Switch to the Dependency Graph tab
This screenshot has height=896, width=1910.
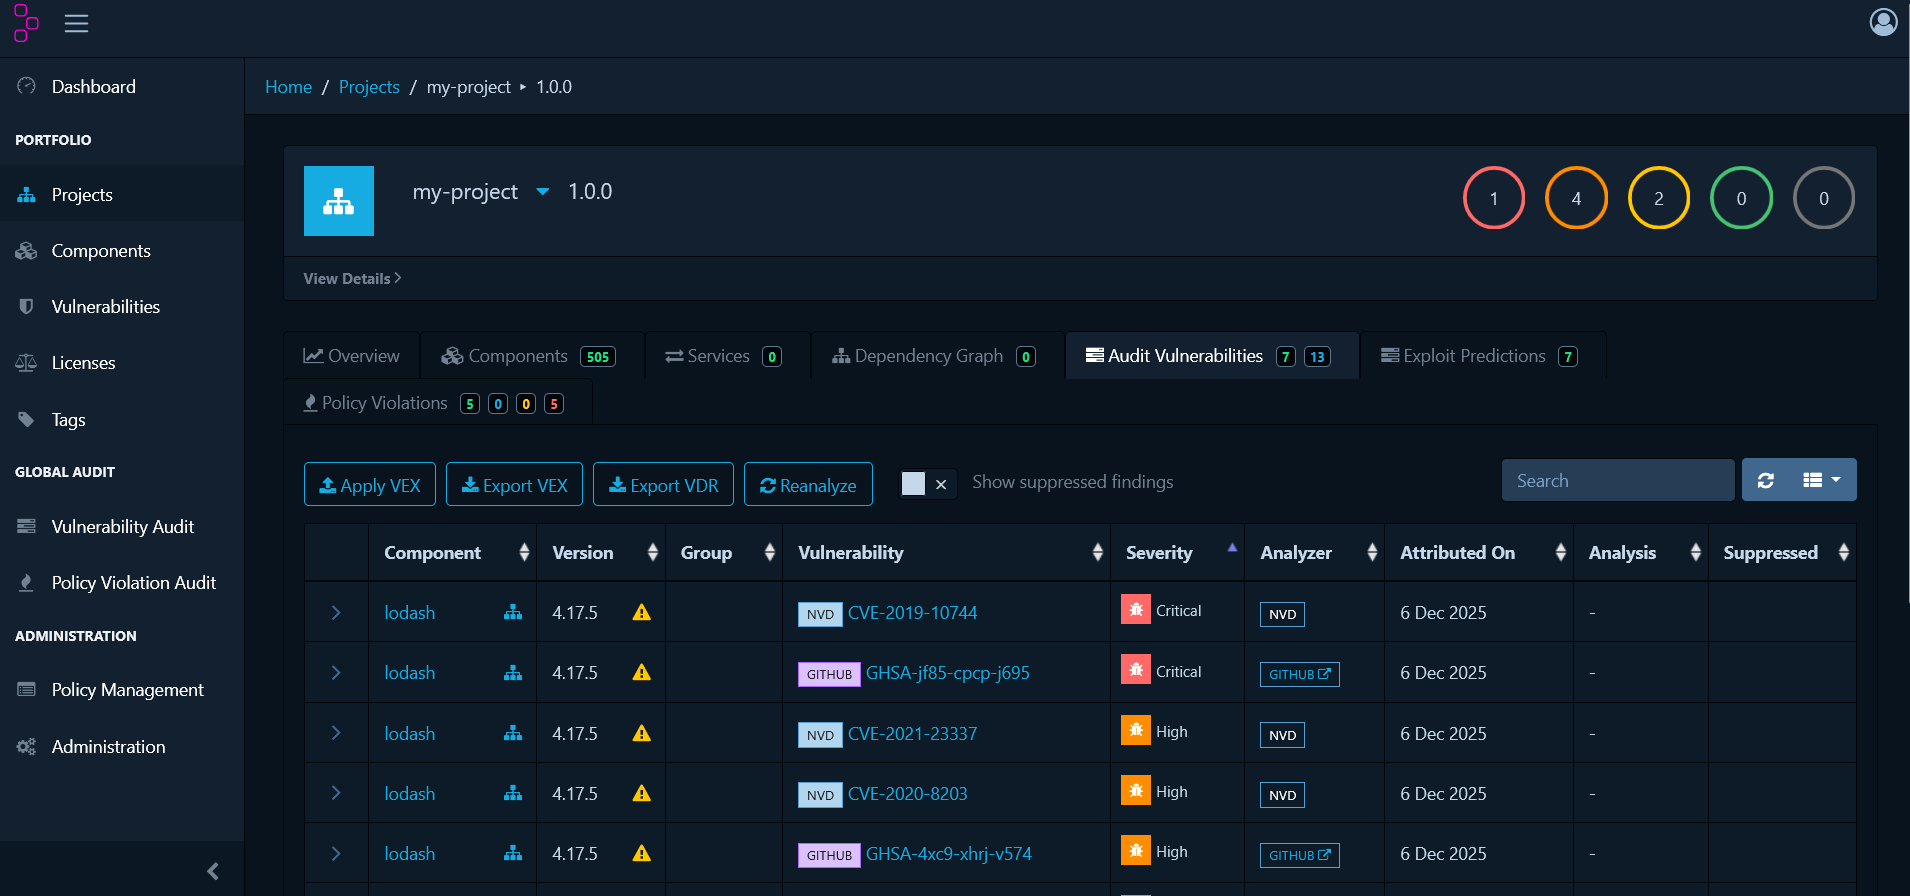tap(936, 356)
